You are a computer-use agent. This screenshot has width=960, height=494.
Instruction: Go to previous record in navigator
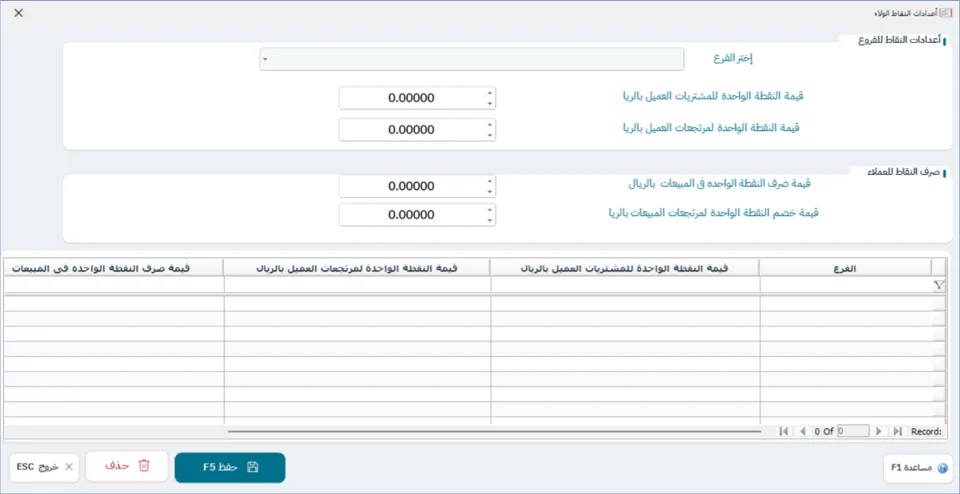[x=803, y=432]
